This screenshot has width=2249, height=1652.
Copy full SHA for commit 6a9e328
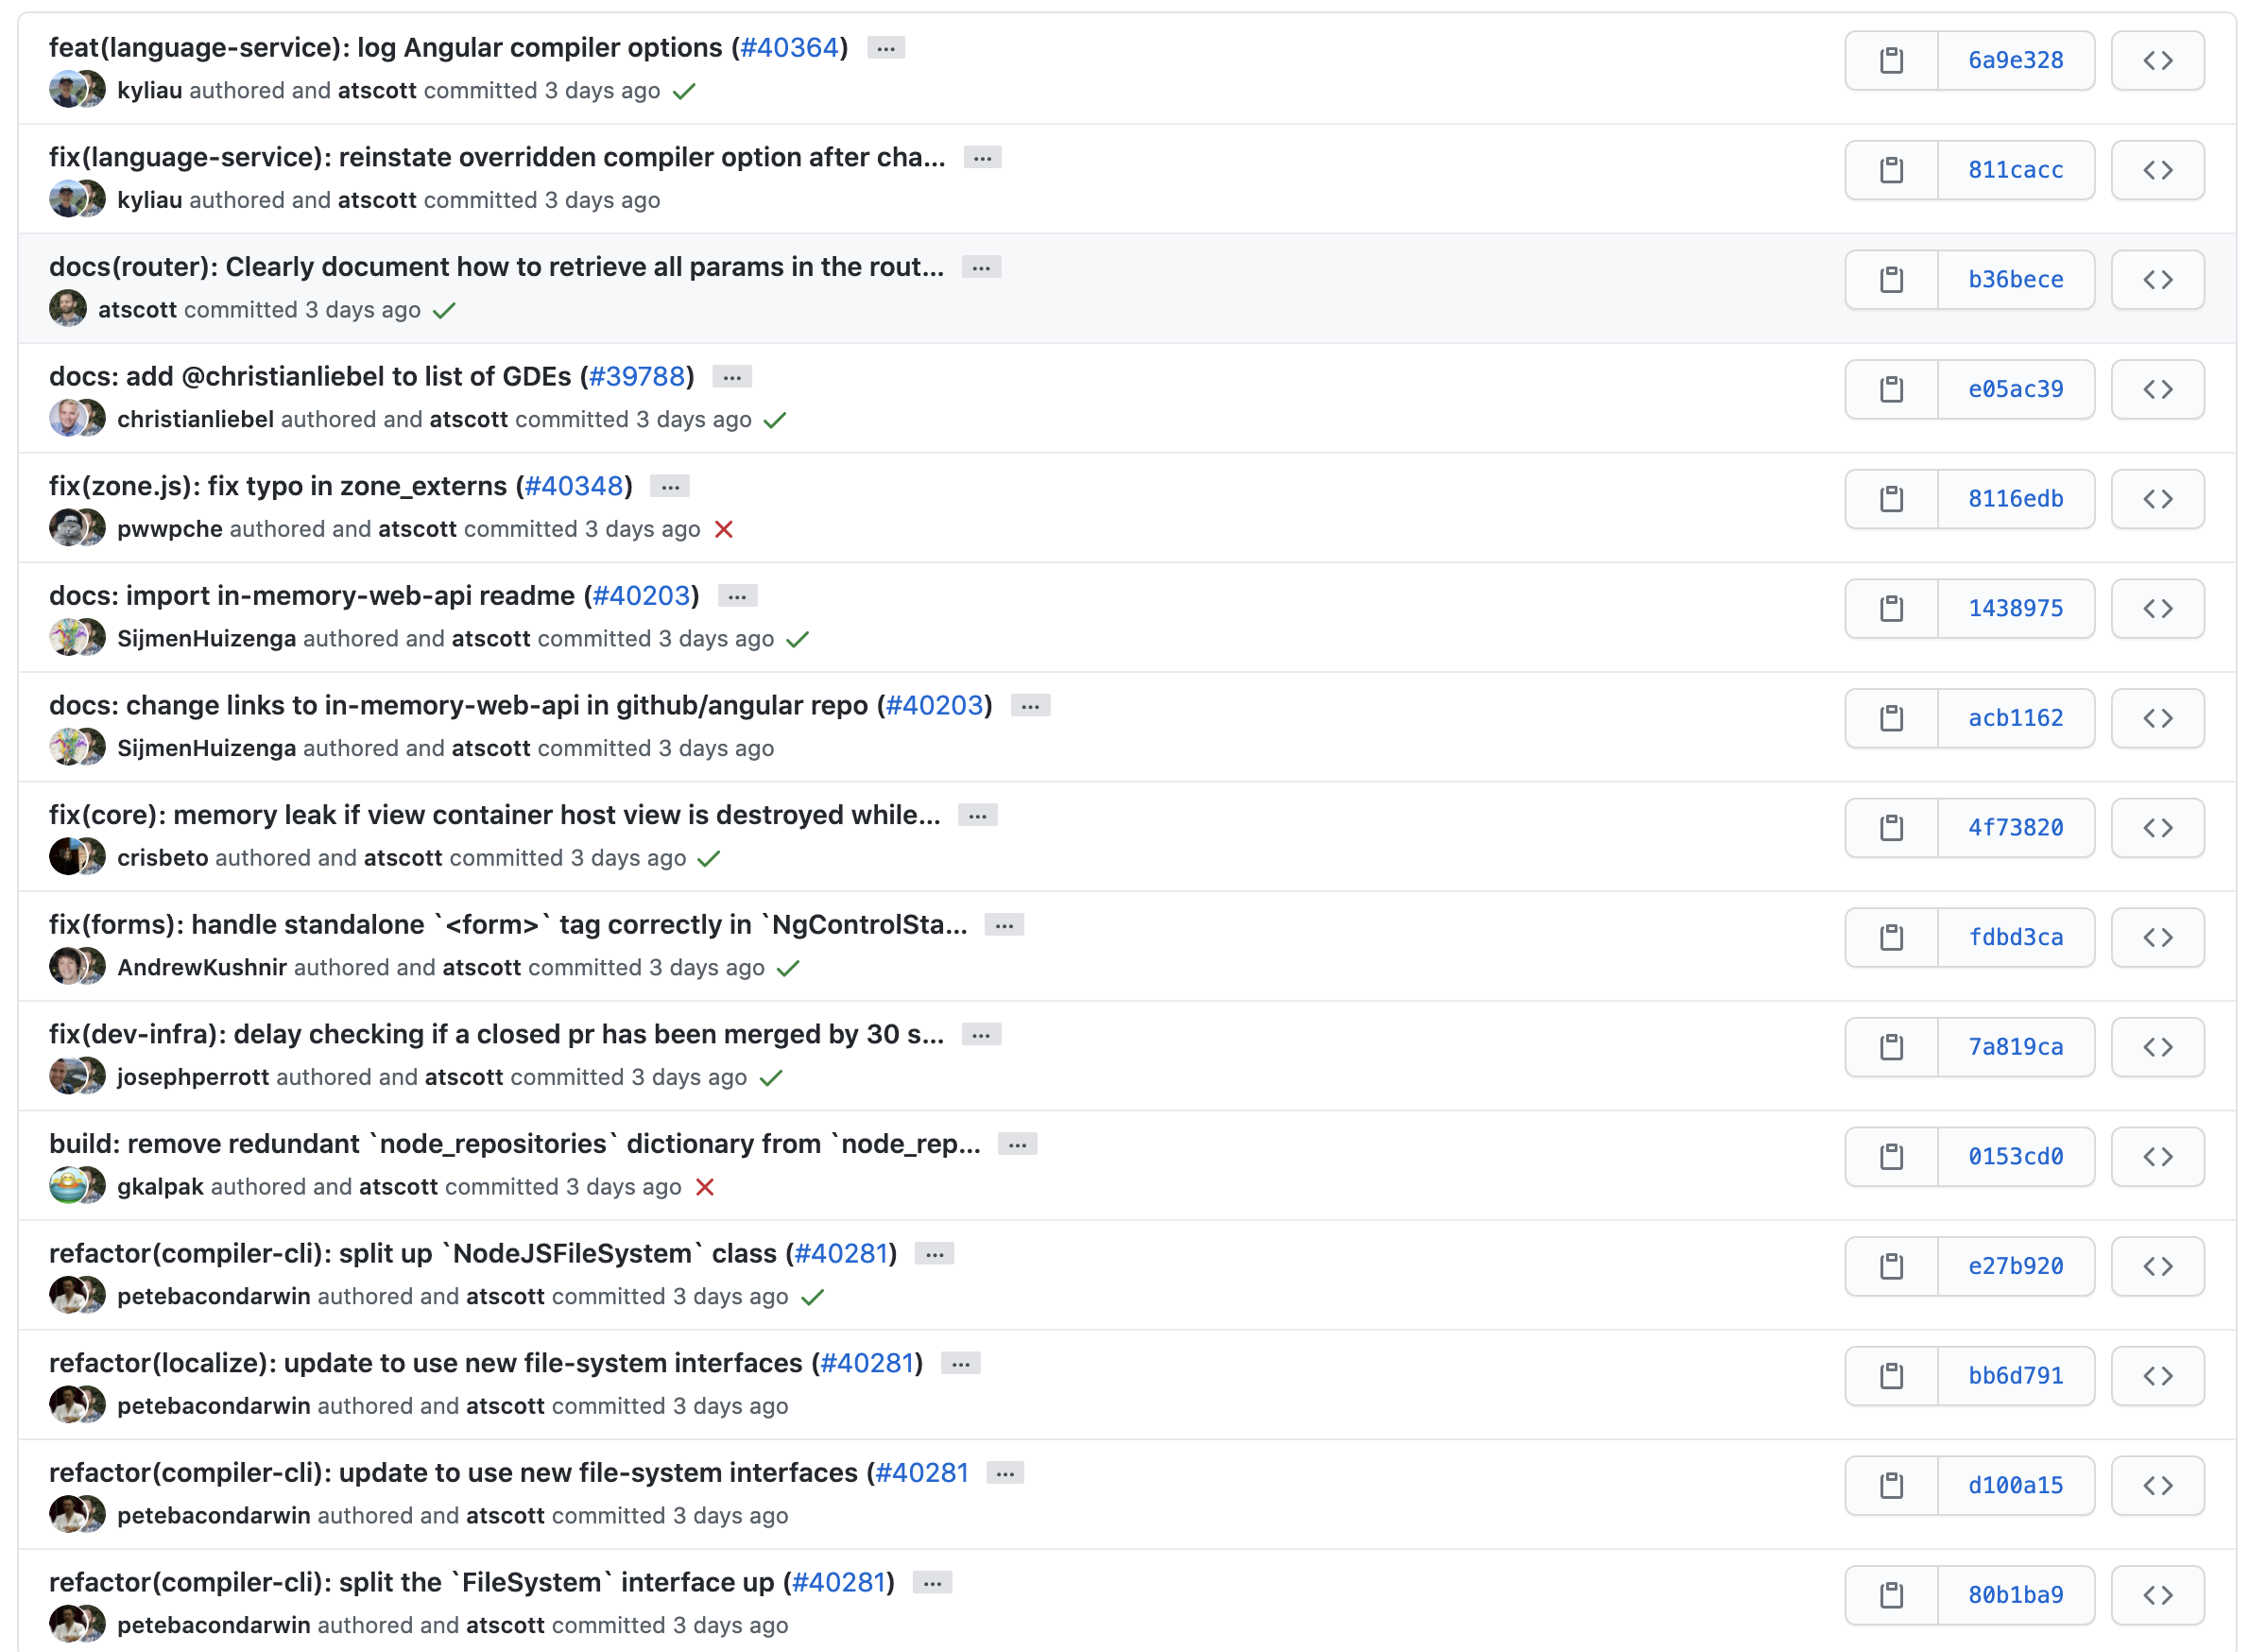click(1890, 61)
